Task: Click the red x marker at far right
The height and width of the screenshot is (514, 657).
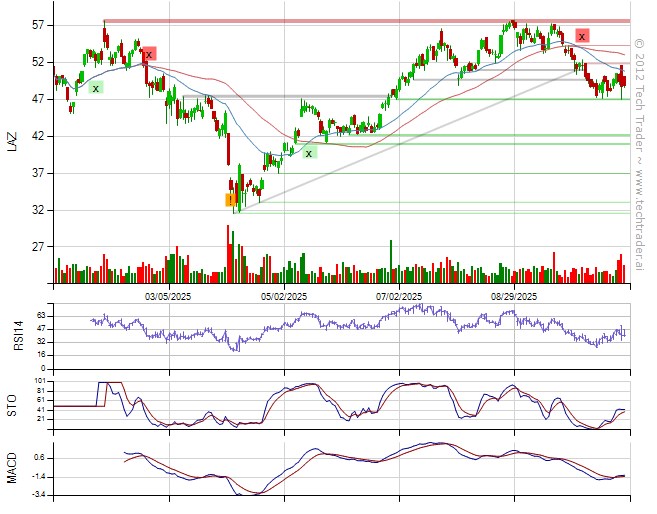Action: click(581, 36)
